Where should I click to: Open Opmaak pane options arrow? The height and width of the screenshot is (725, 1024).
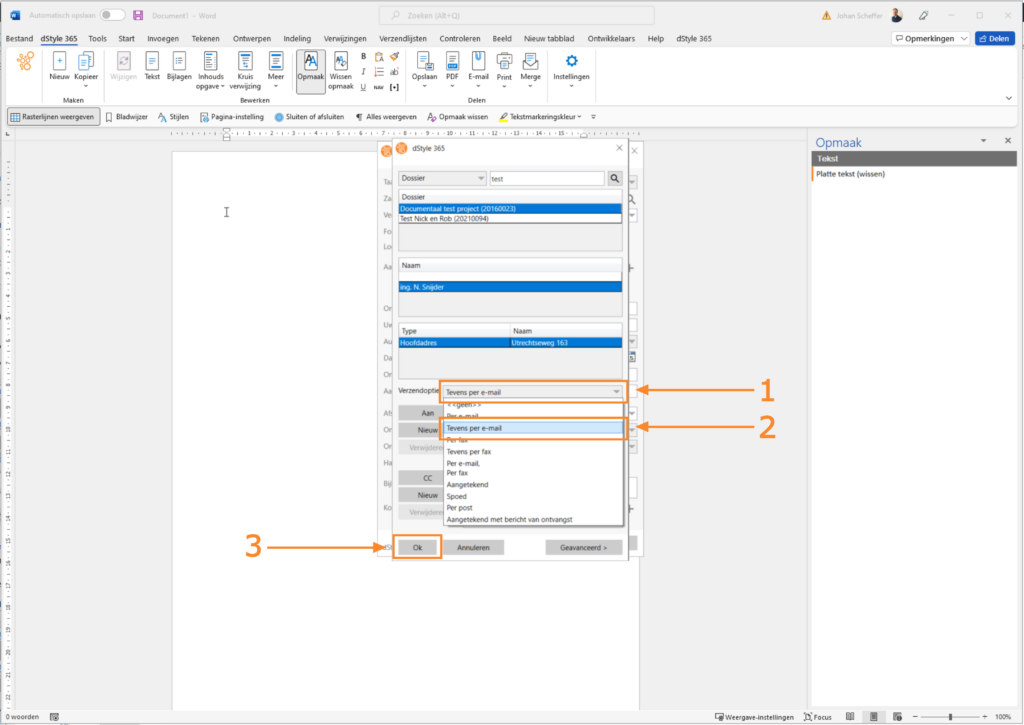pyautogui.click(x=984, y=140)
